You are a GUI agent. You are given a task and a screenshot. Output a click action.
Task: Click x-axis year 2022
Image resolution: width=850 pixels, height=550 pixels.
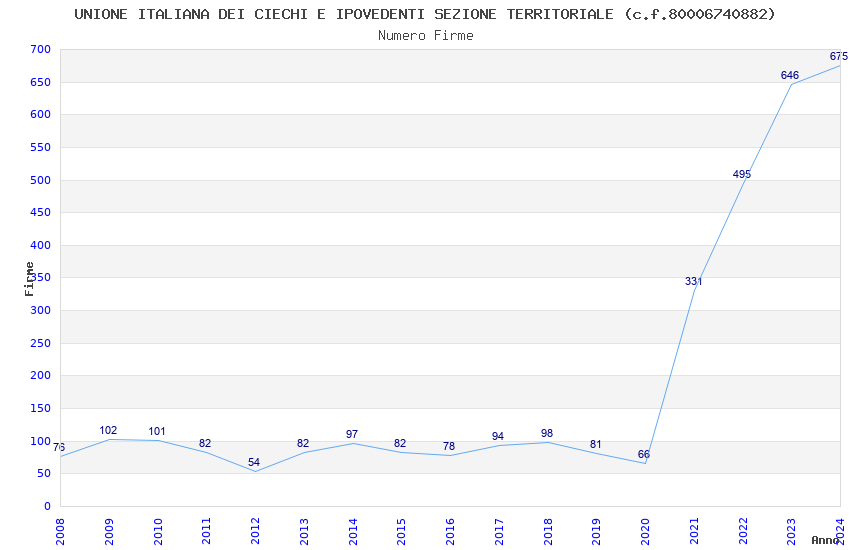[x=743, y=531]
